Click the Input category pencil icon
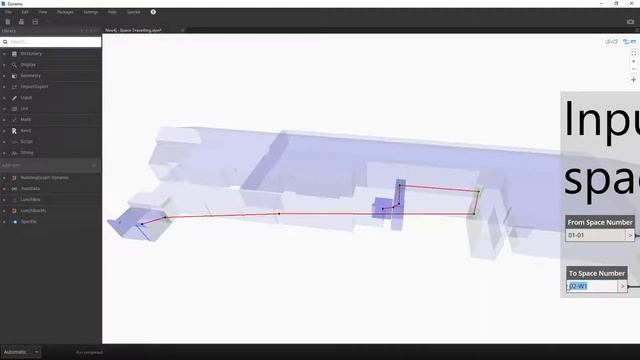640x360 pixels. [x=14, y=98]
